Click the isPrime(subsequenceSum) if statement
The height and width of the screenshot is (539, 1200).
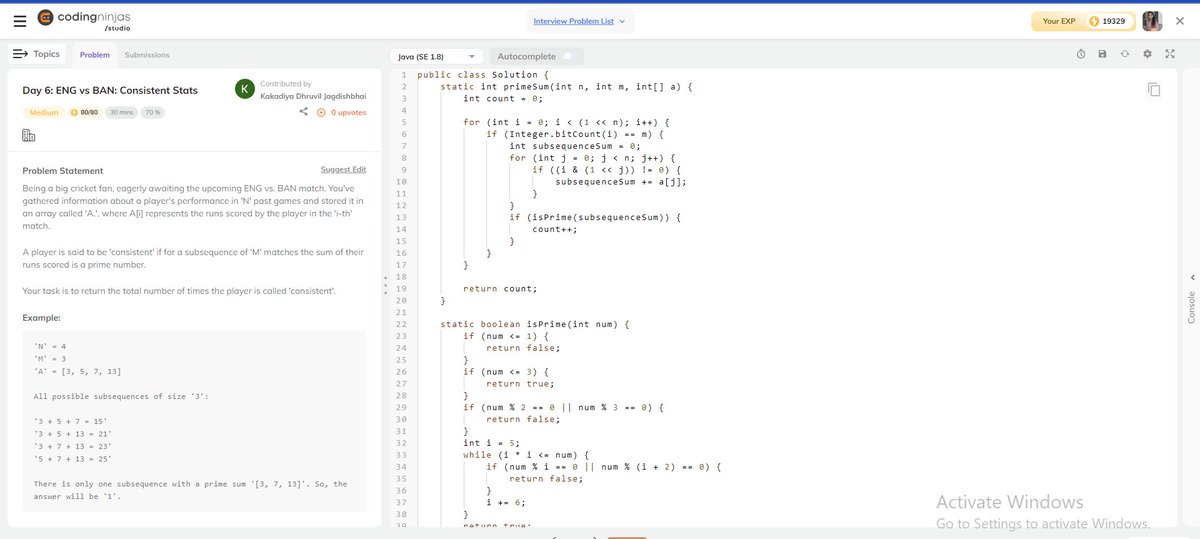[595, 217]
